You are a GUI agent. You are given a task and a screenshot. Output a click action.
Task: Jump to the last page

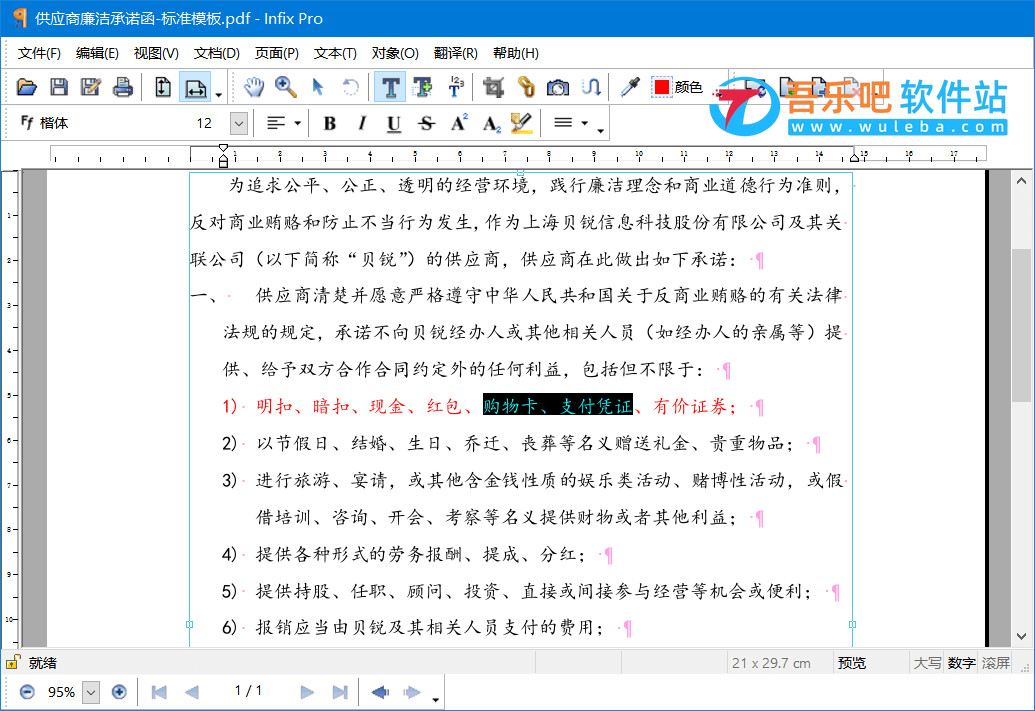(x=340, y=692)
